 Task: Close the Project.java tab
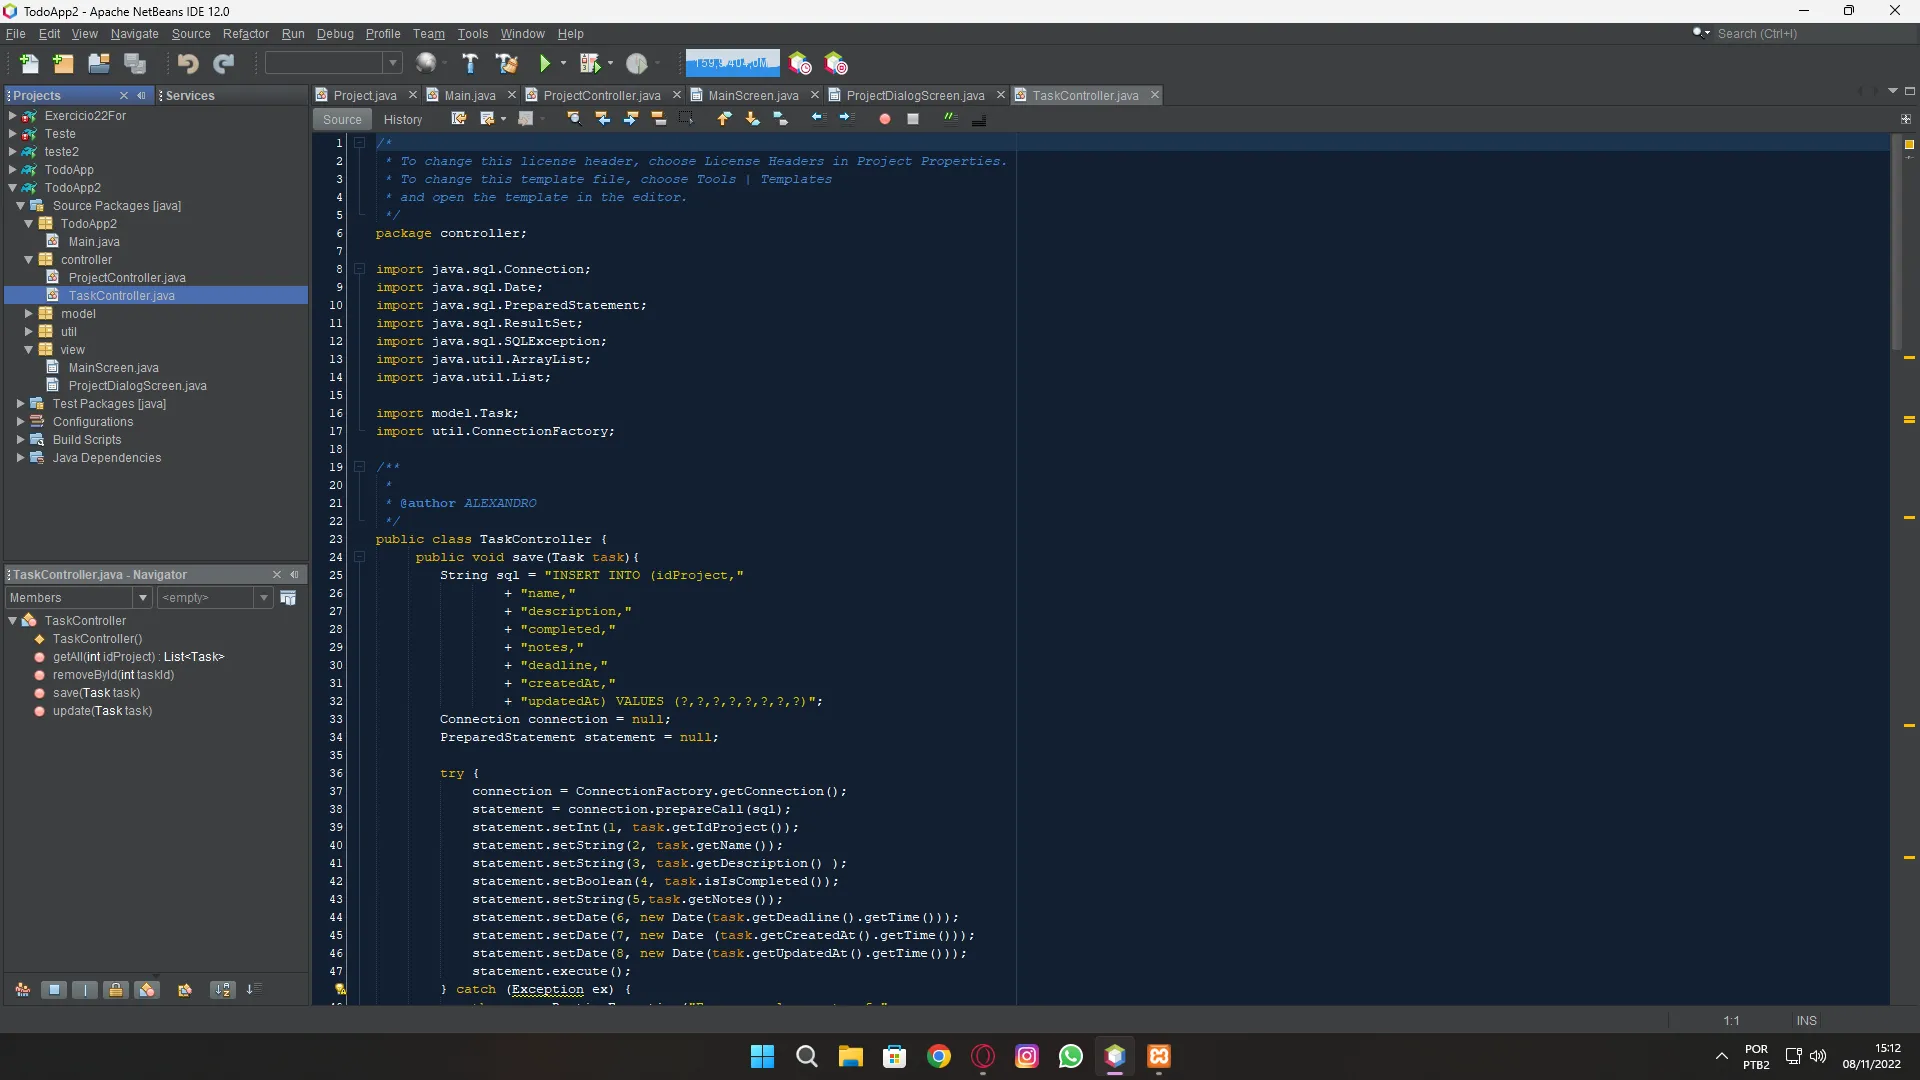pyautogui.click(x=412, y=96)
